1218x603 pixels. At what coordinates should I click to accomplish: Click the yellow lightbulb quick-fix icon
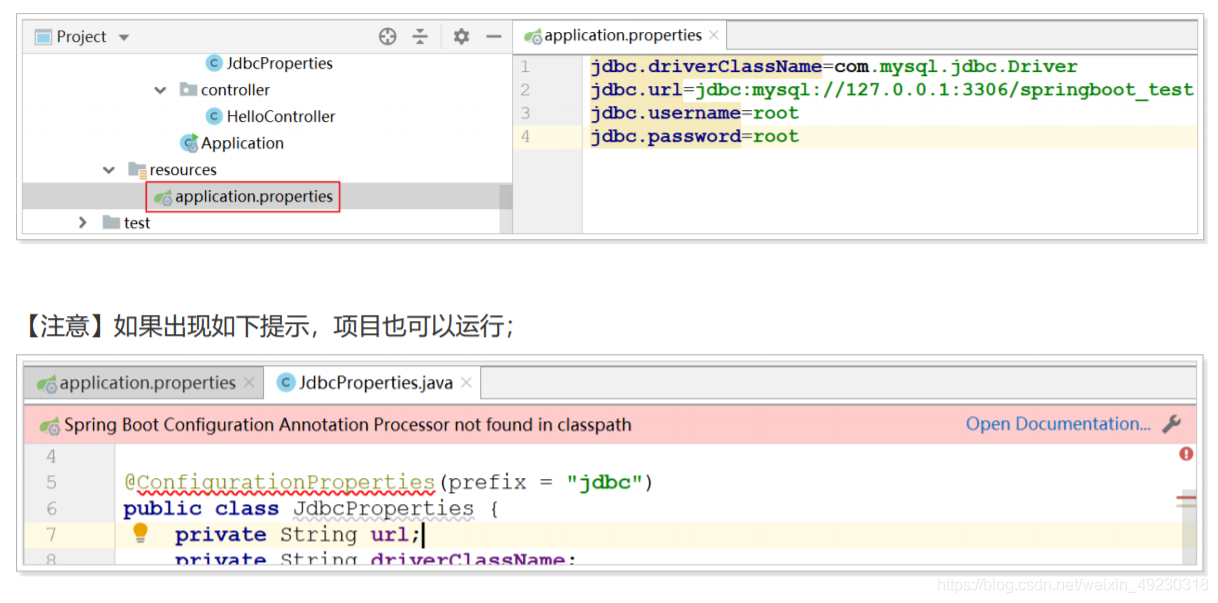pos(140,533)
